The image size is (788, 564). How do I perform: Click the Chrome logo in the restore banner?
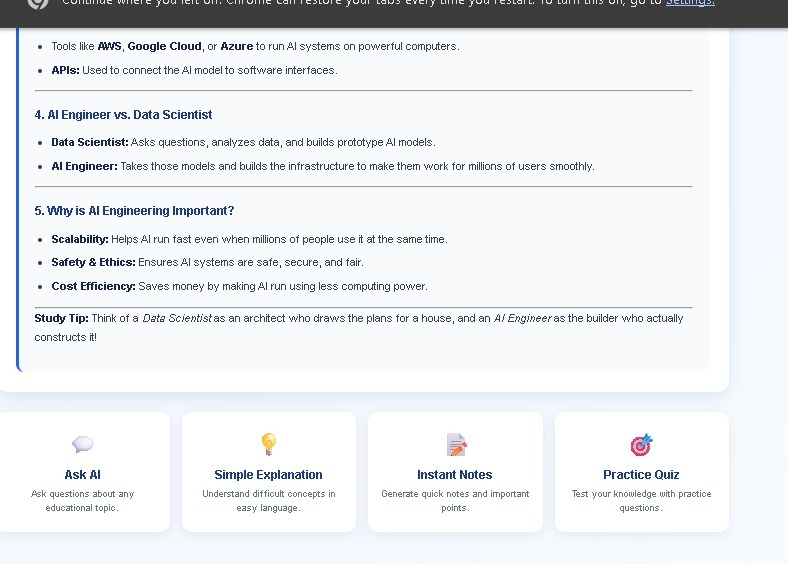(x=38, y=3)
